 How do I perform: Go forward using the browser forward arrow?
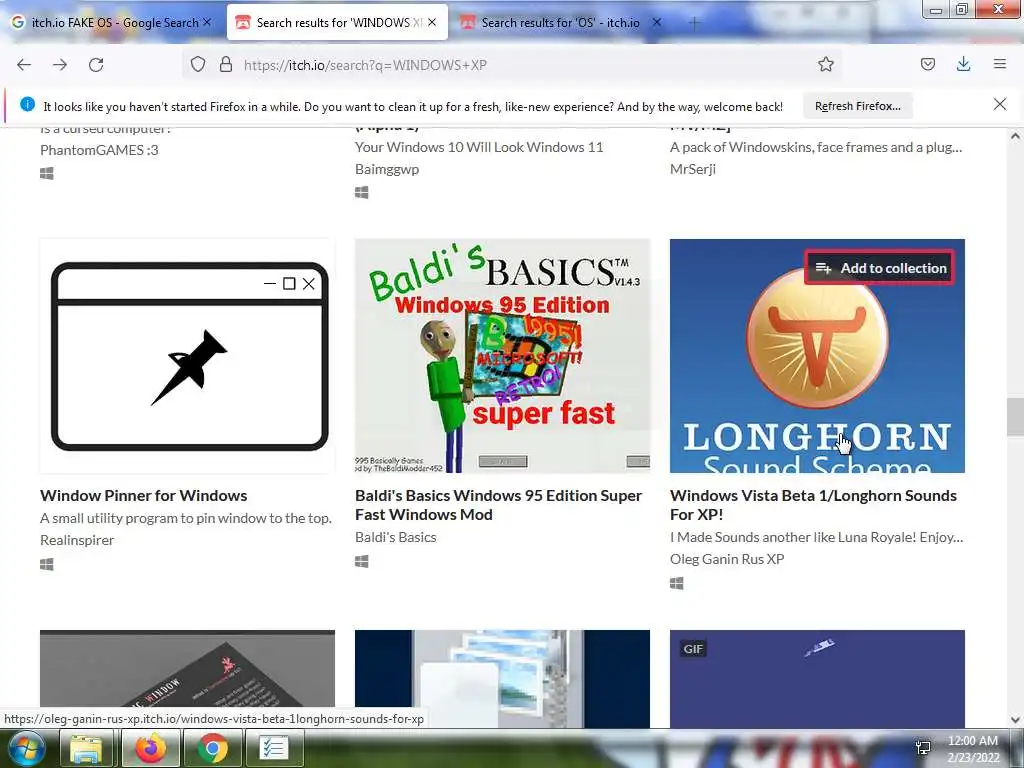60,65
